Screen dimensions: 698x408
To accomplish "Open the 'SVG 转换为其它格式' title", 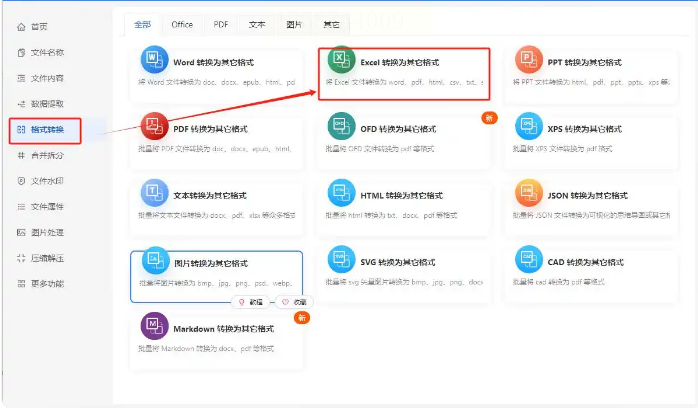I will (398, 262).
